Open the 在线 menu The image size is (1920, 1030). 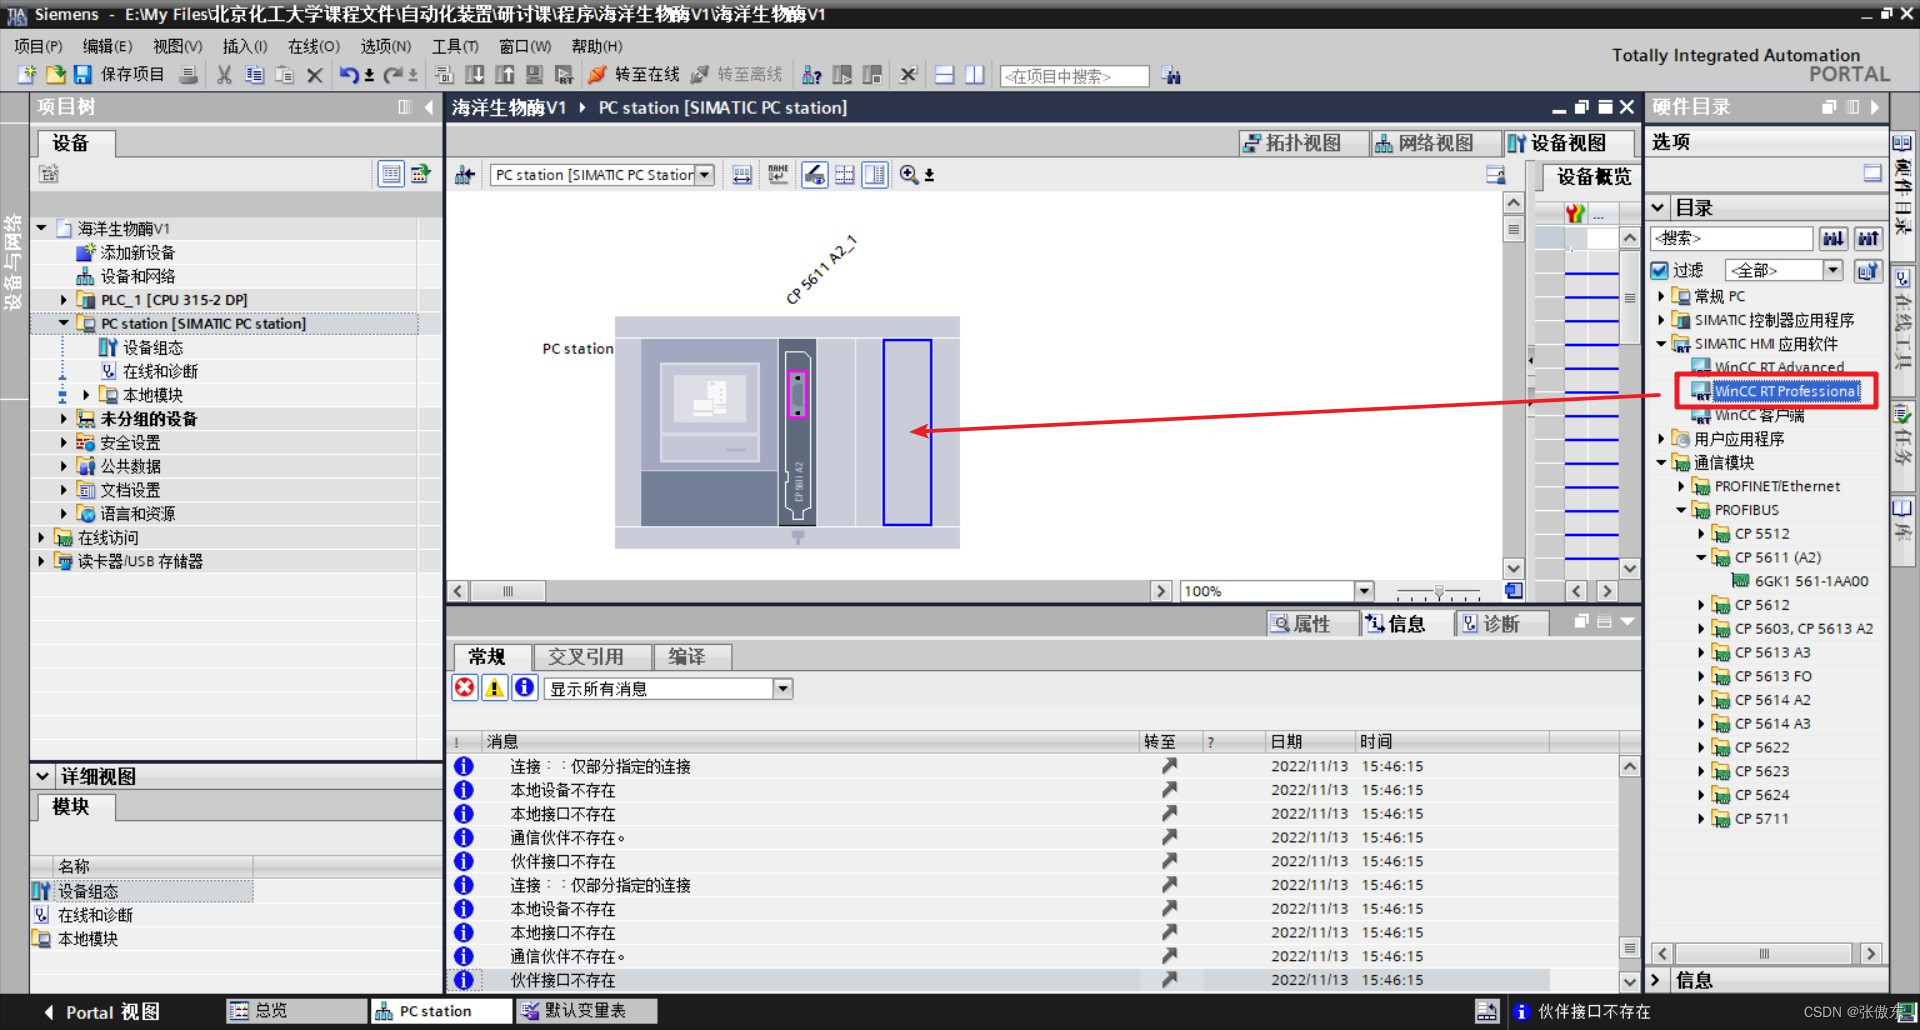[313, 46]
